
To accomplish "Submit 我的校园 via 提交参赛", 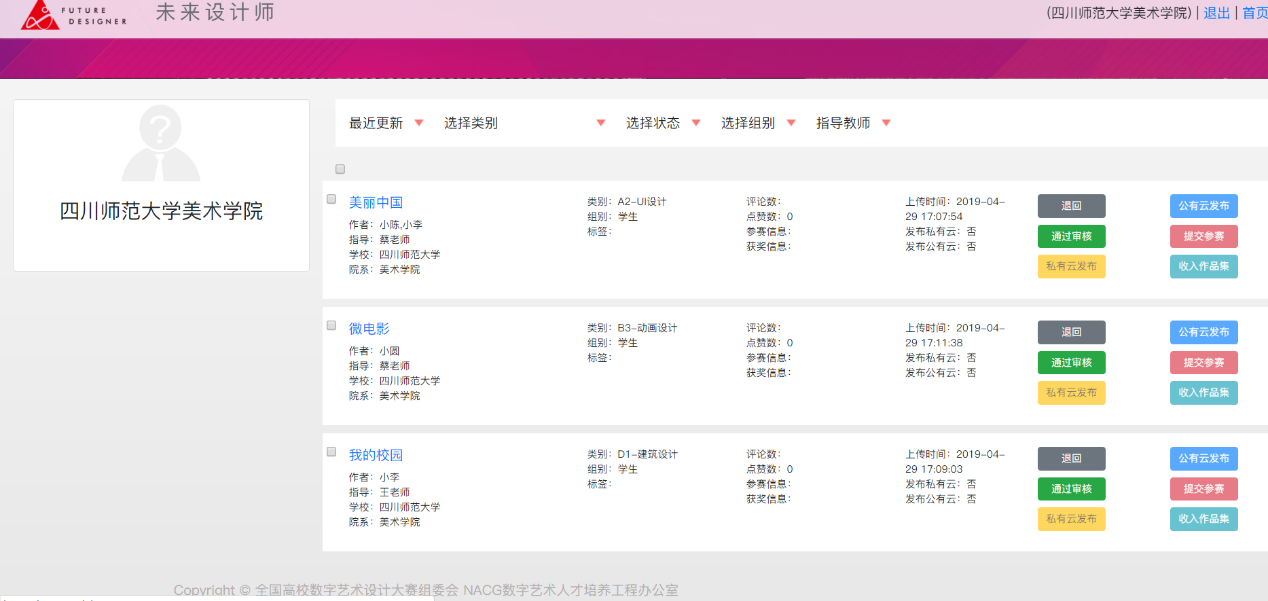I will pos(1204,489).
